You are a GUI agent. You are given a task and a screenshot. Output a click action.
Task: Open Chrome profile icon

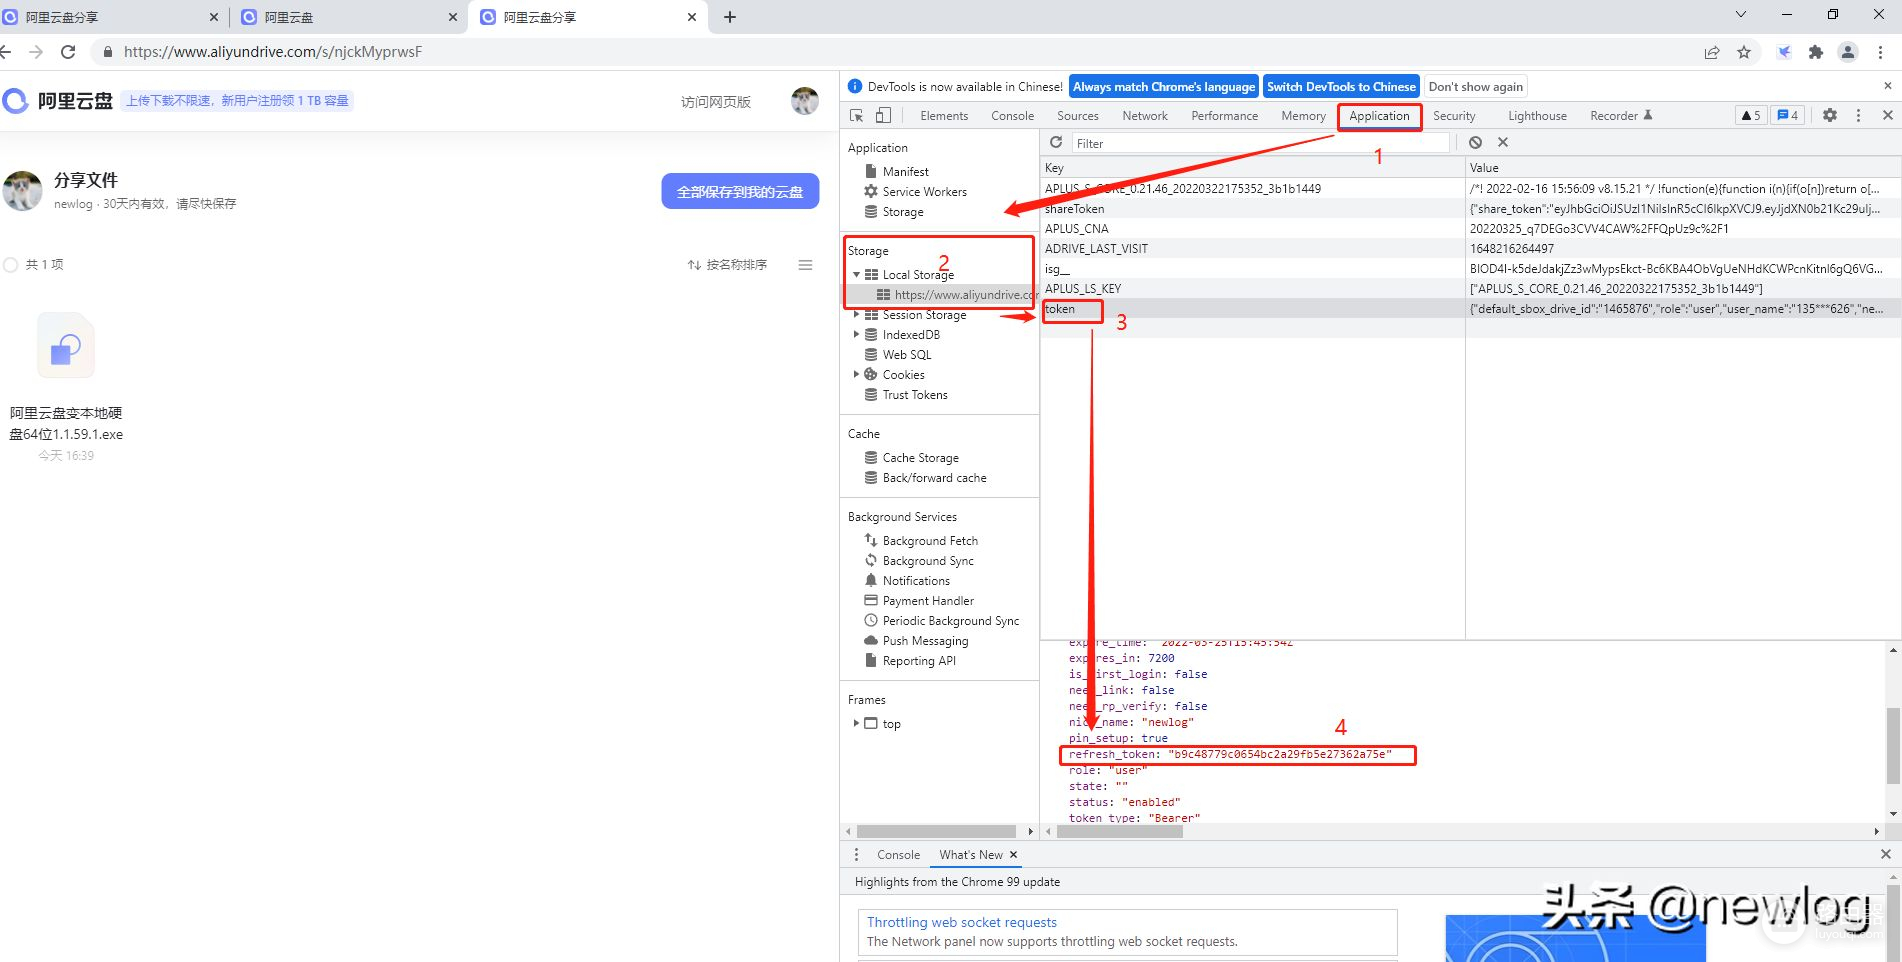[x=1848, y=52]
